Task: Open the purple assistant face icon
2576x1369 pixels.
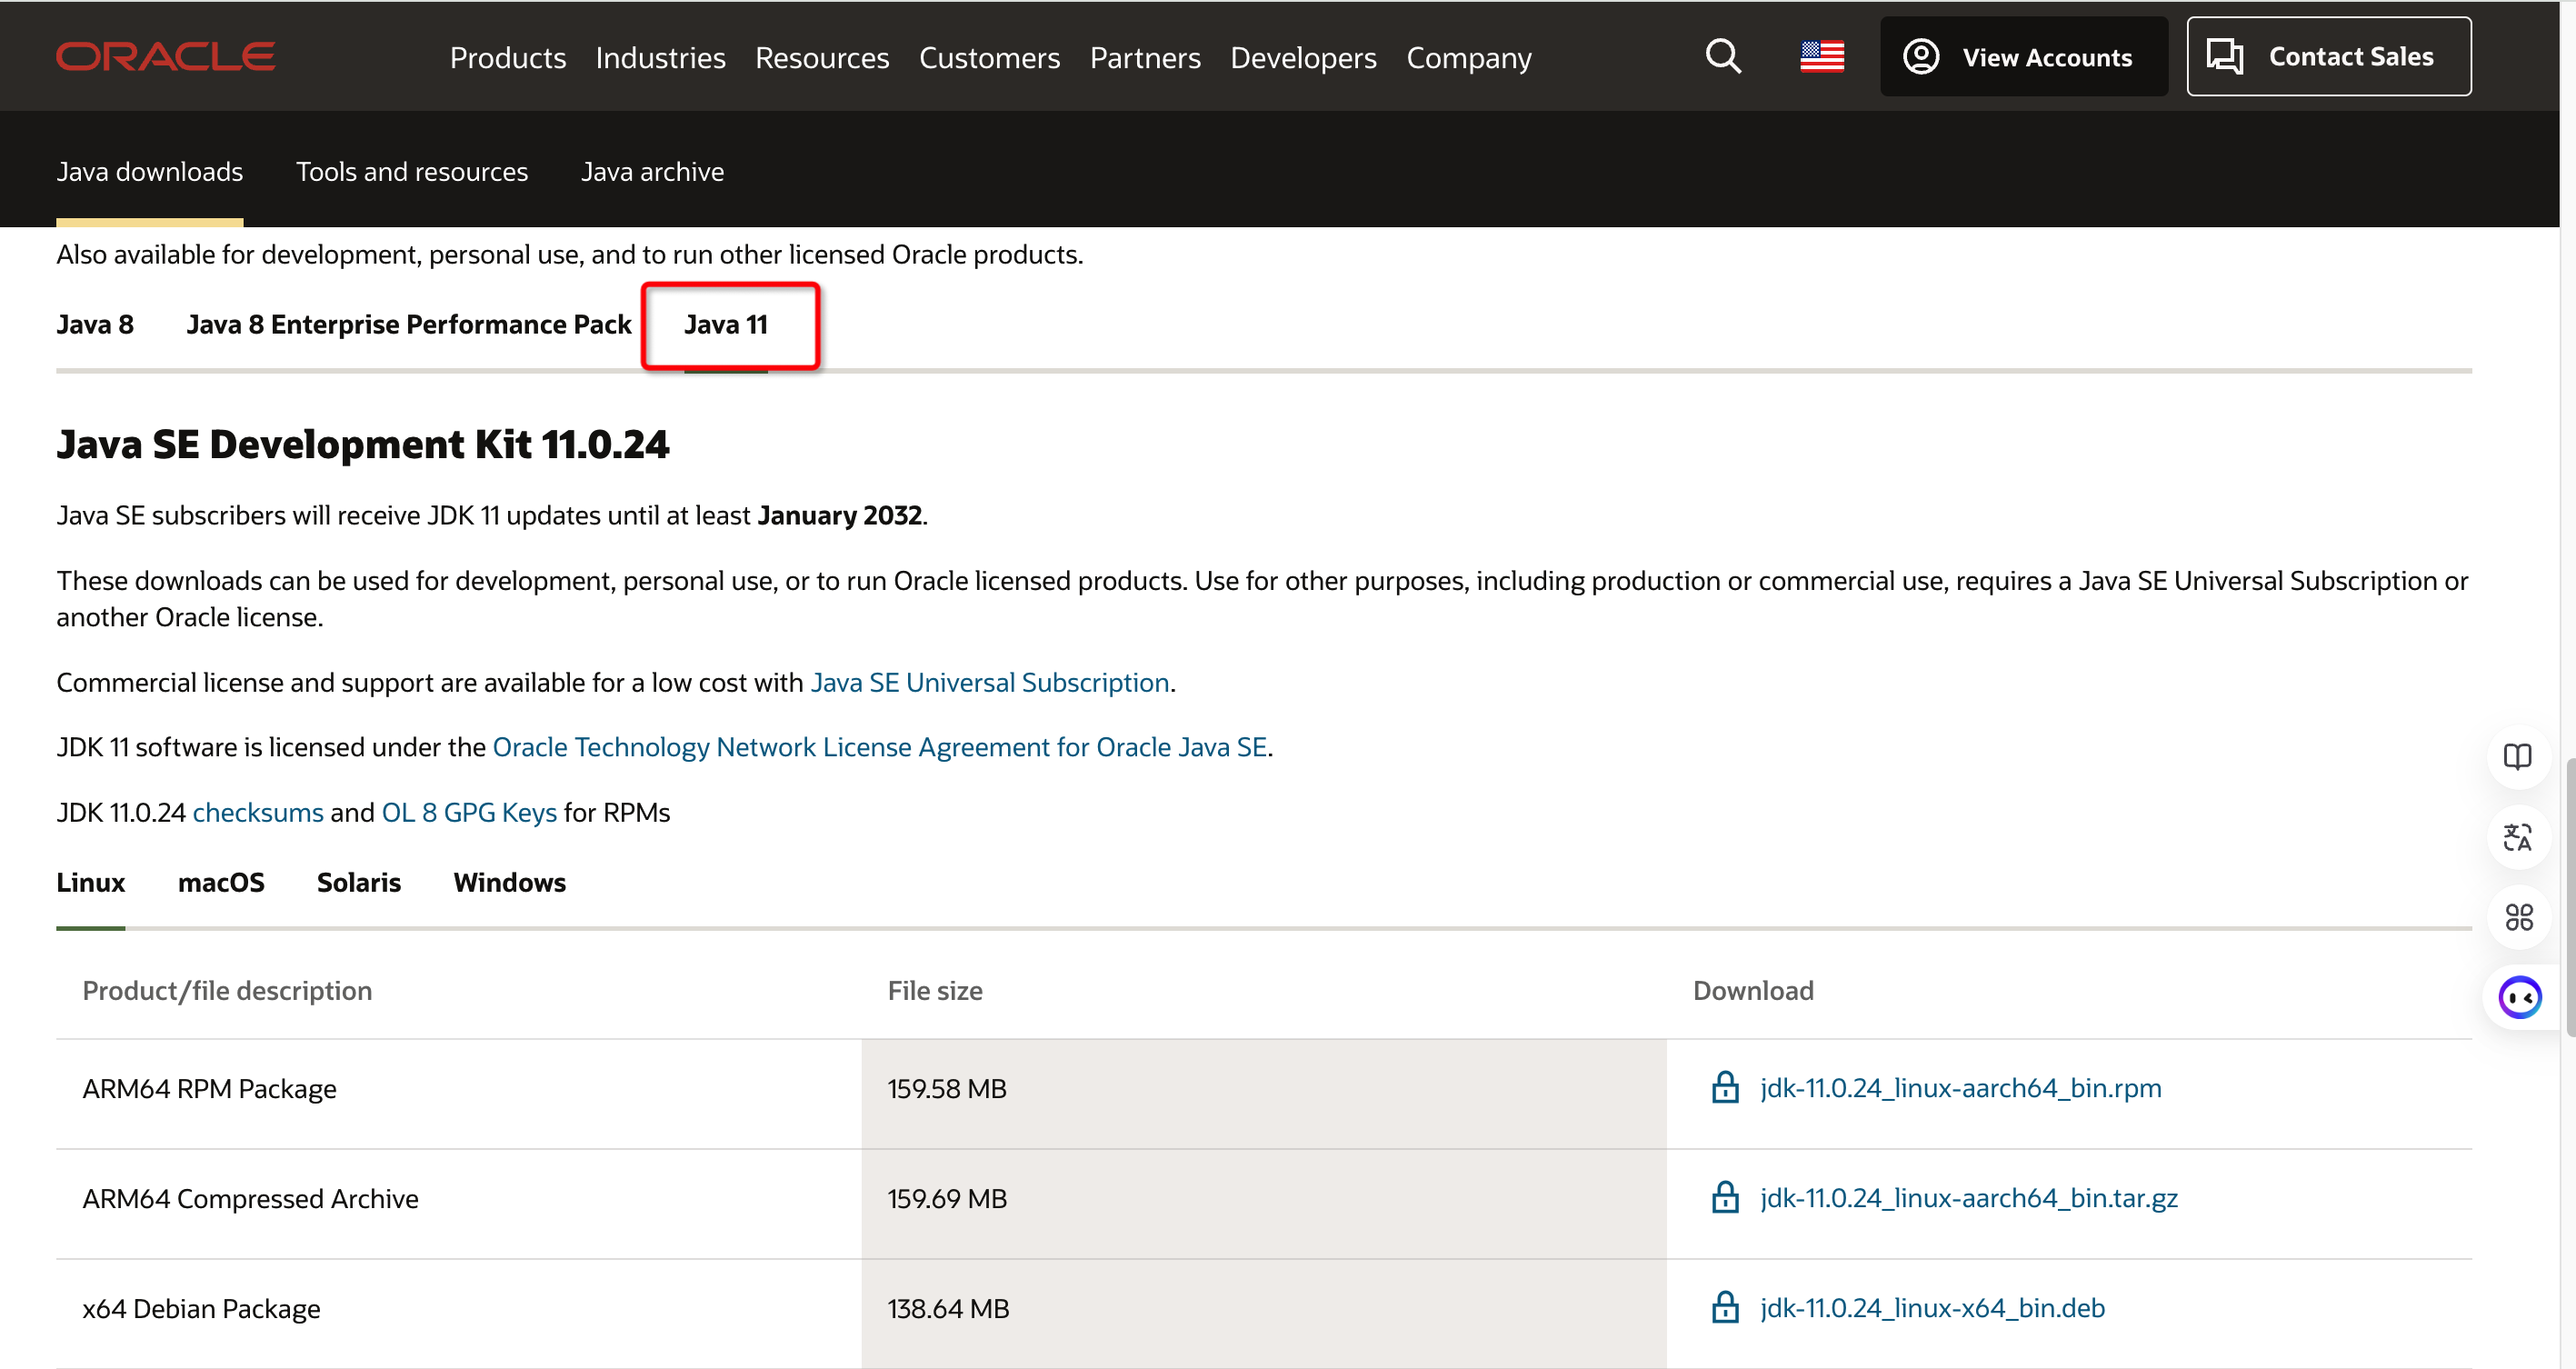Action: tap(2519, 997)
